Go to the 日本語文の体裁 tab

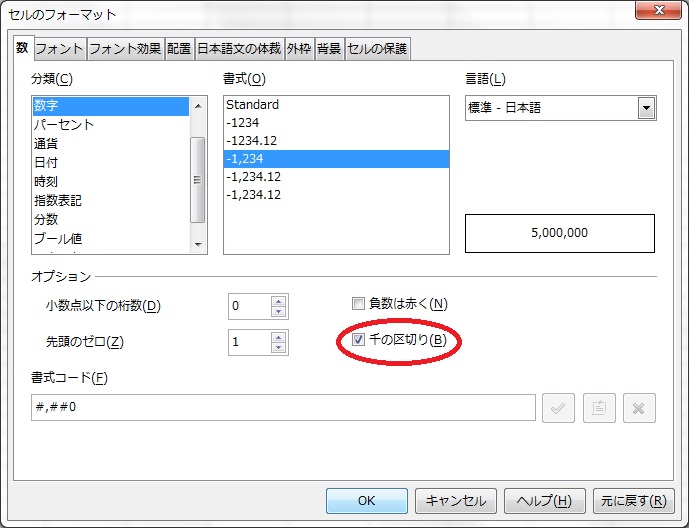pos(239,49)
